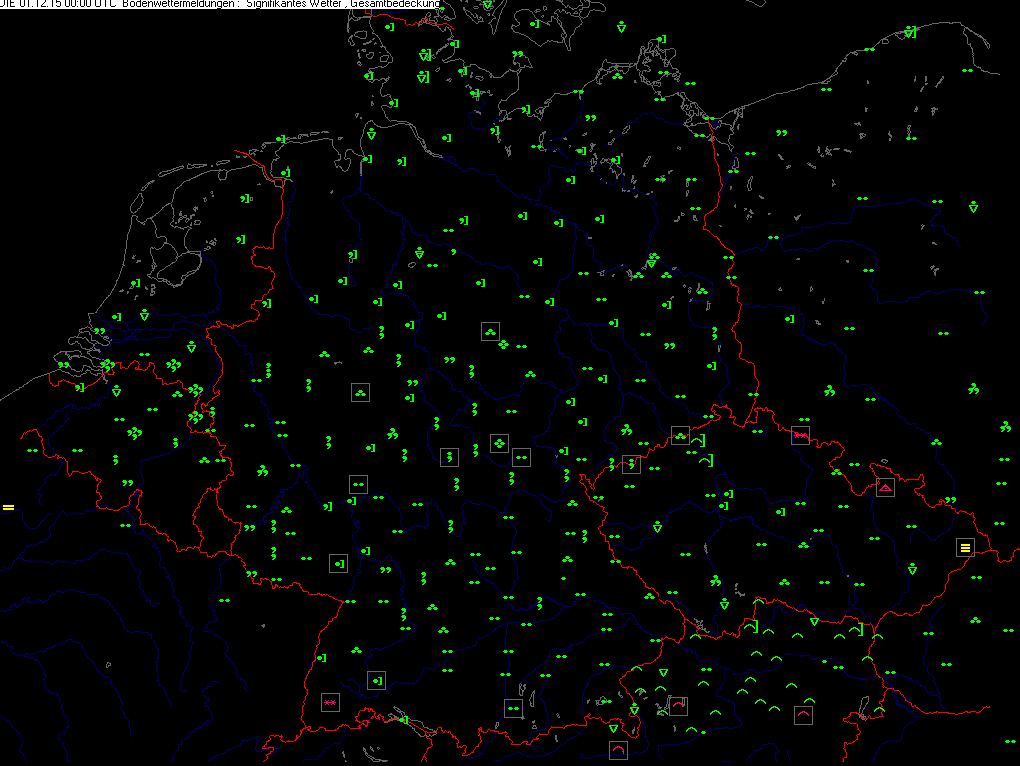Click the northernmost boxed three-dot rain symbol
The height and width of the screenshot is (766, 1020).
(490, 331)
